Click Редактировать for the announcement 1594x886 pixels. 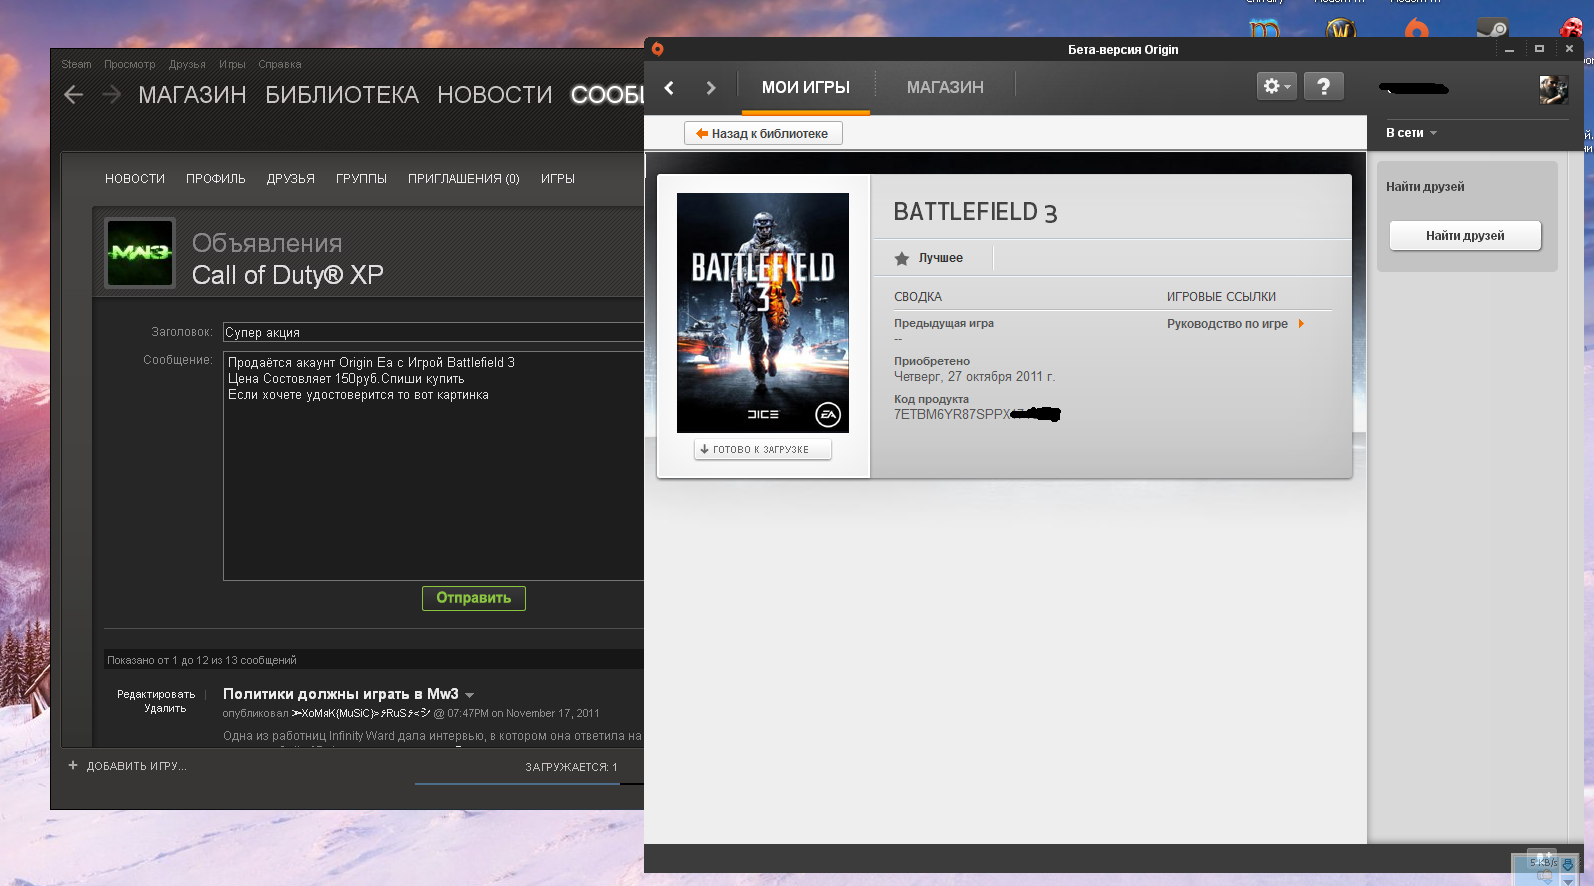156,694
